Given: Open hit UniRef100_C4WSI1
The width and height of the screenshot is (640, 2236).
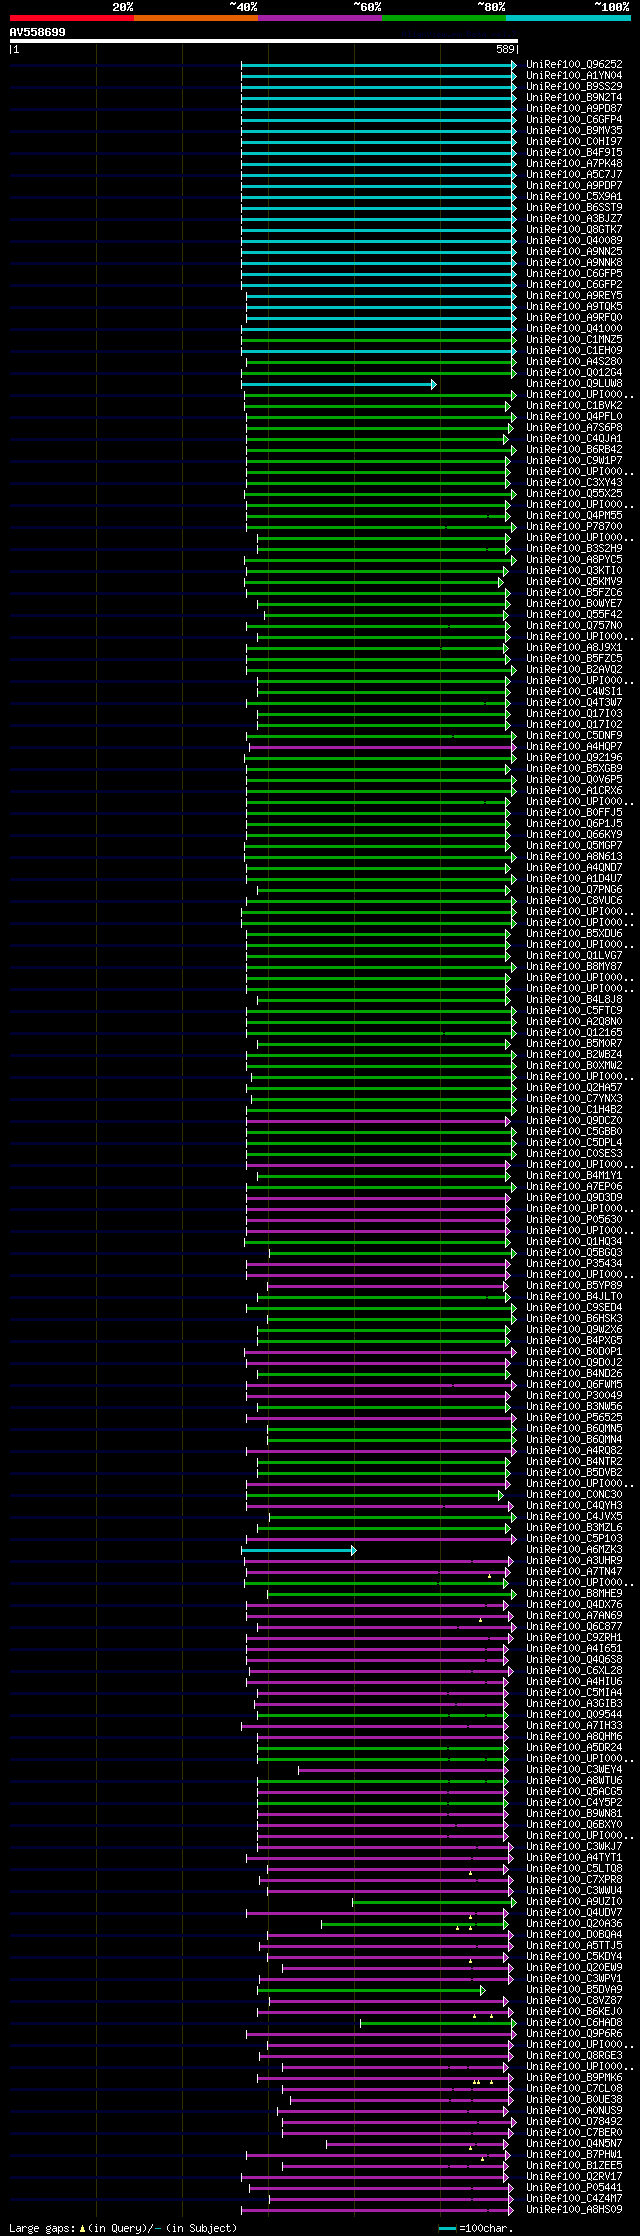Looking at the screenshot, I should click(x=574, y=692).
